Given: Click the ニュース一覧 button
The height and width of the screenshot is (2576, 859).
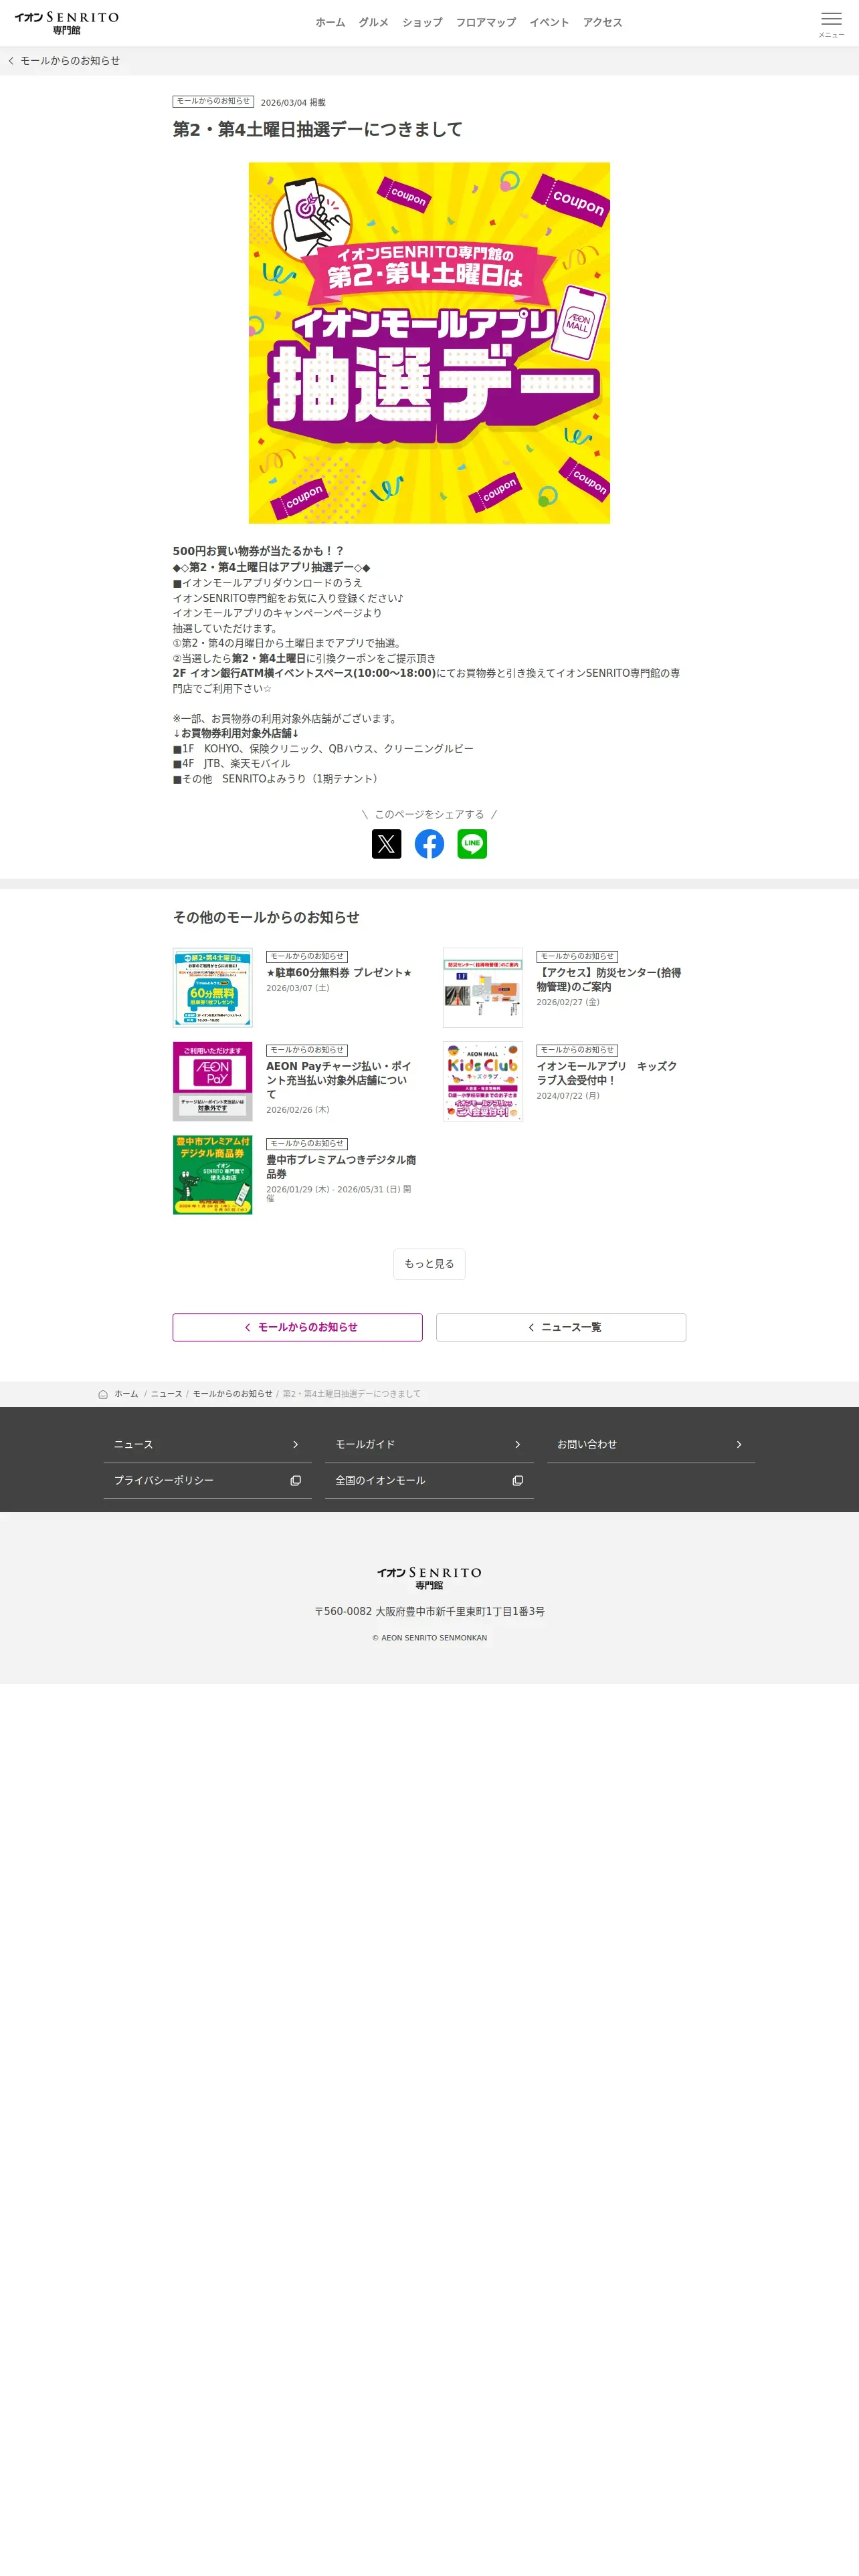Looking at the screenshot, I should coord(561,1327).
